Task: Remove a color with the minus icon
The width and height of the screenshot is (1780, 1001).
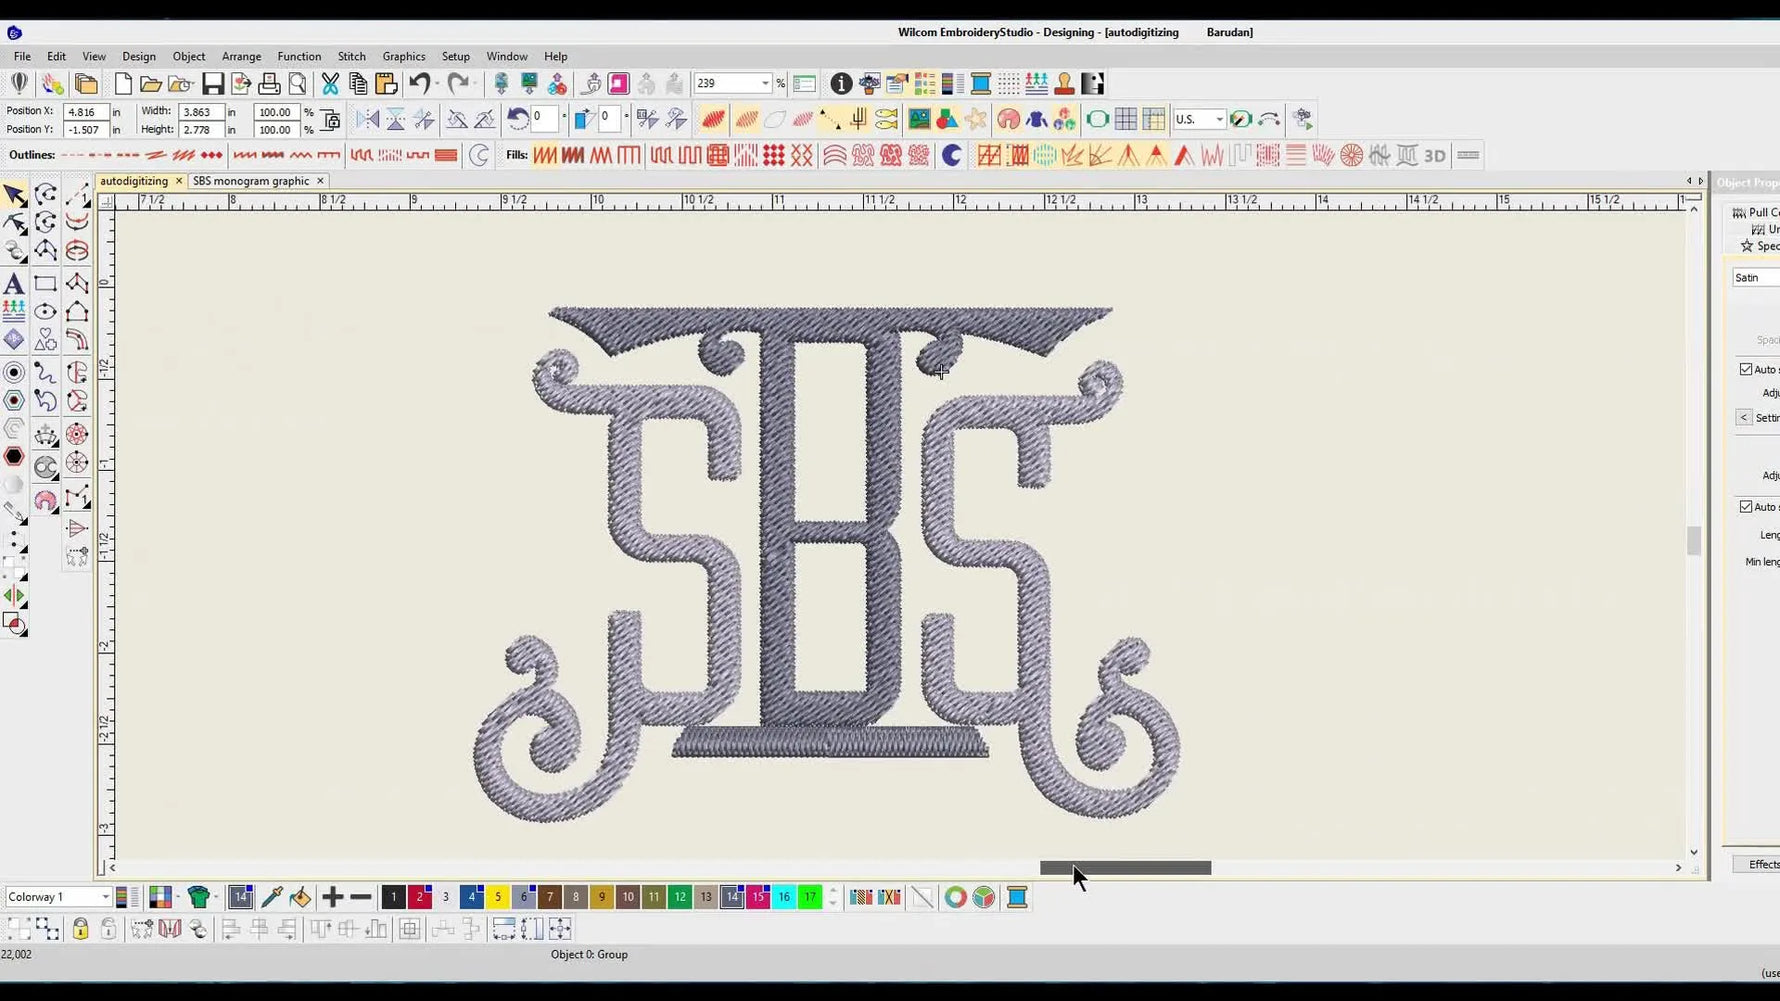Action: click(361, 898)
